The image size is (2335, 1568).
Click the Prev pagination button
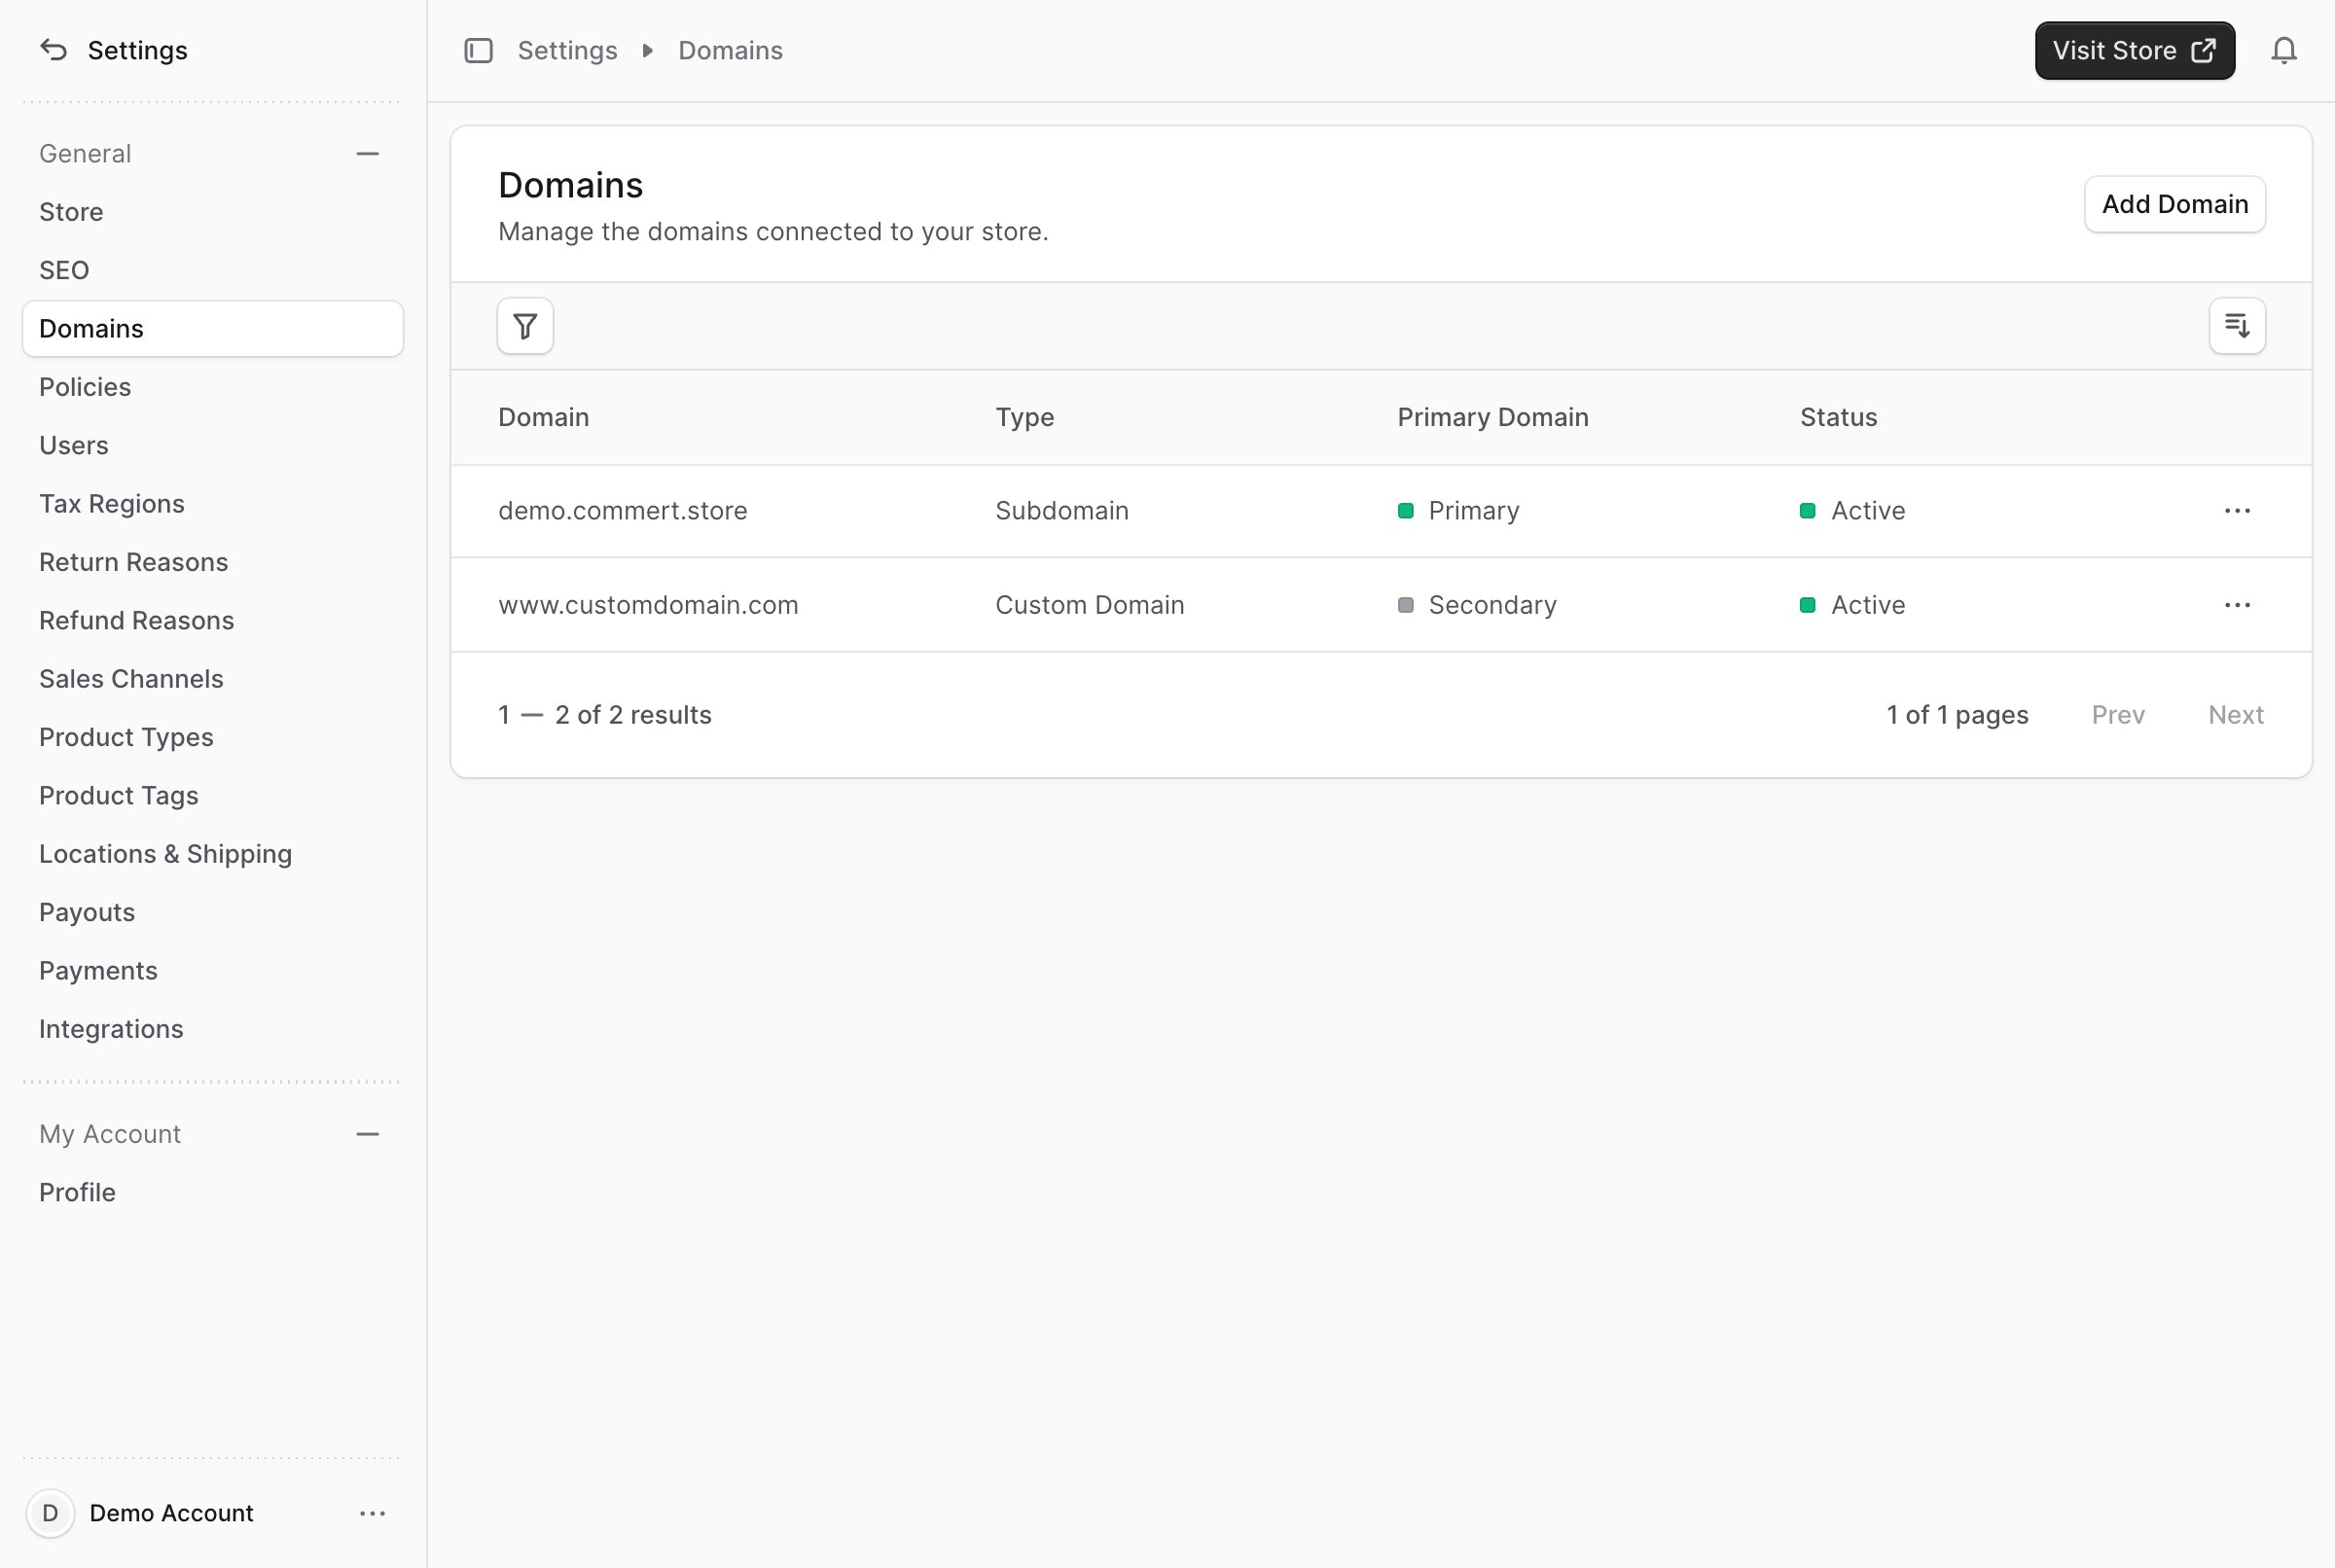point(2118,715)
